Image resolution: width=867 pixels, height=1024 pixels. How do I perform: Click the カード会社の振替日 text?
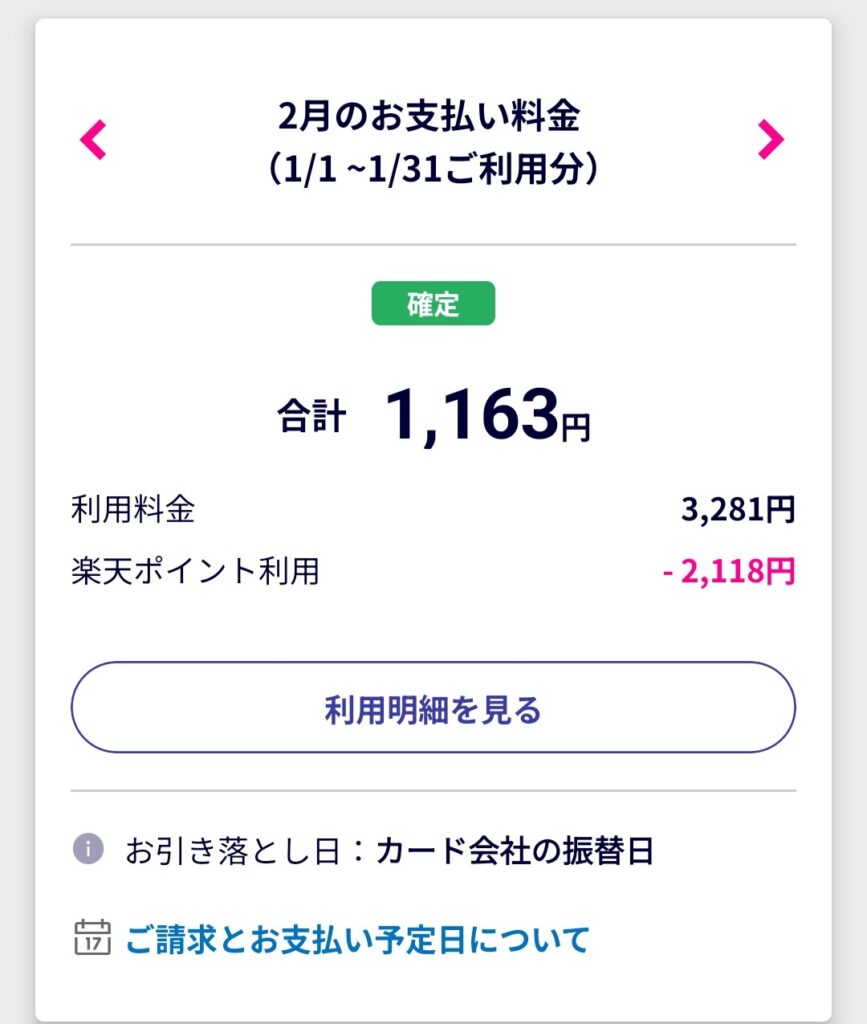pyautogui.click(x=515, y=851)
